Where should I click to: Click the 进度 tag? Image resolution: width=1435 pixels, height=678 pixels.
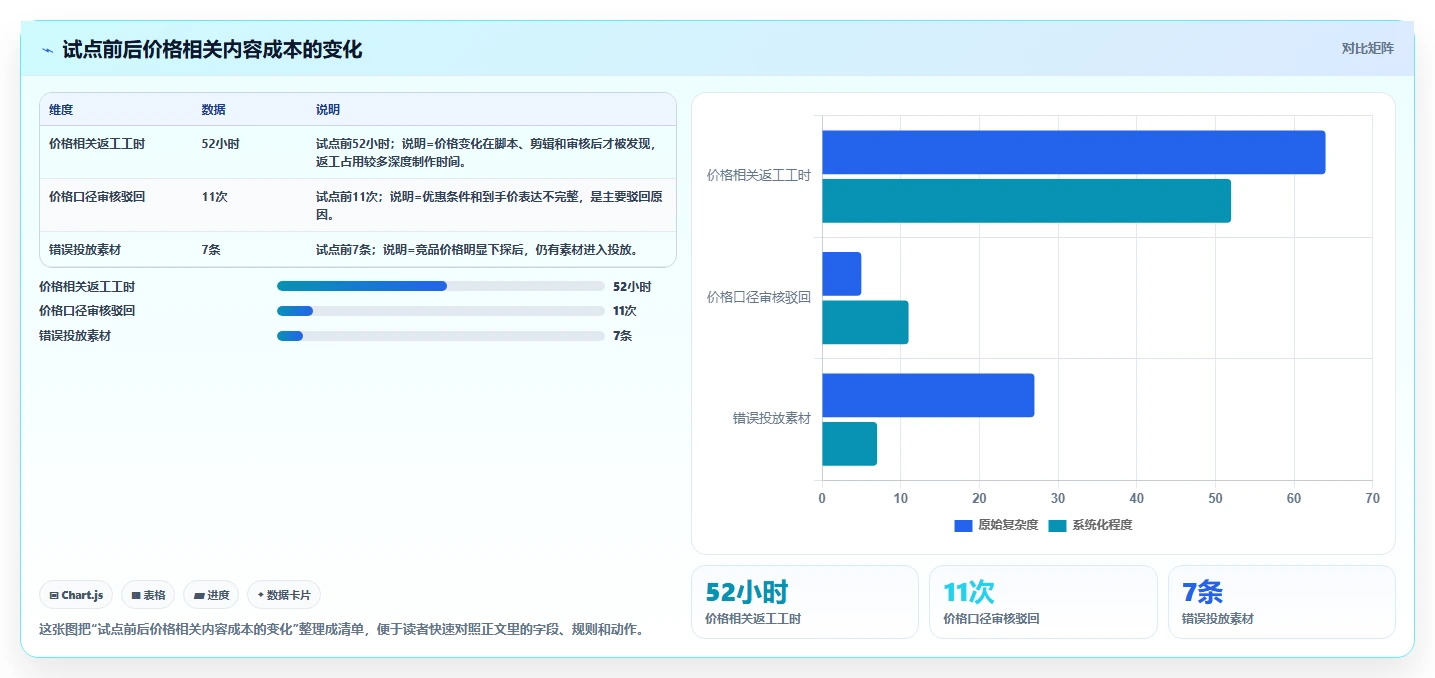[211, 595]
